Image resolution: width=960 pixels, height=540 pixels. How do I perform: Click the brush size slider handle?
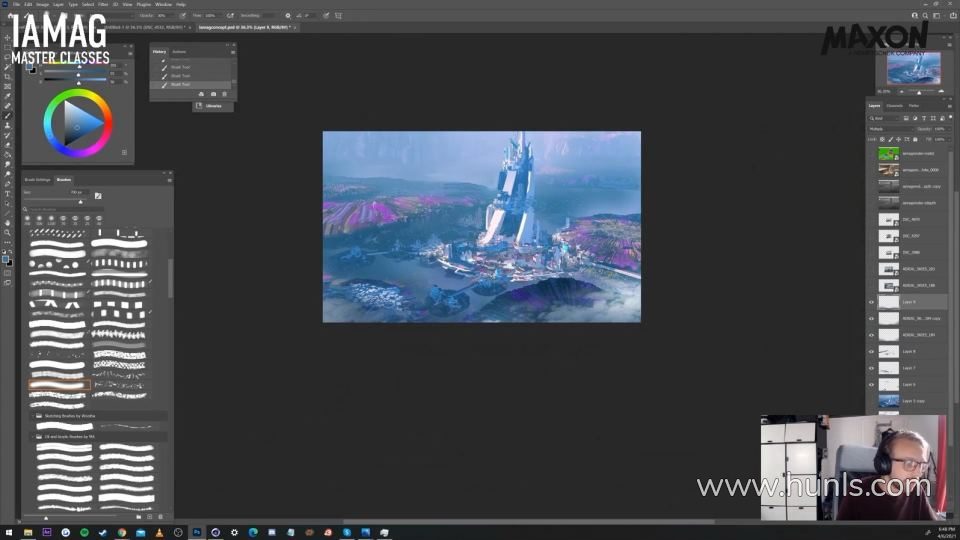(80, 202)
